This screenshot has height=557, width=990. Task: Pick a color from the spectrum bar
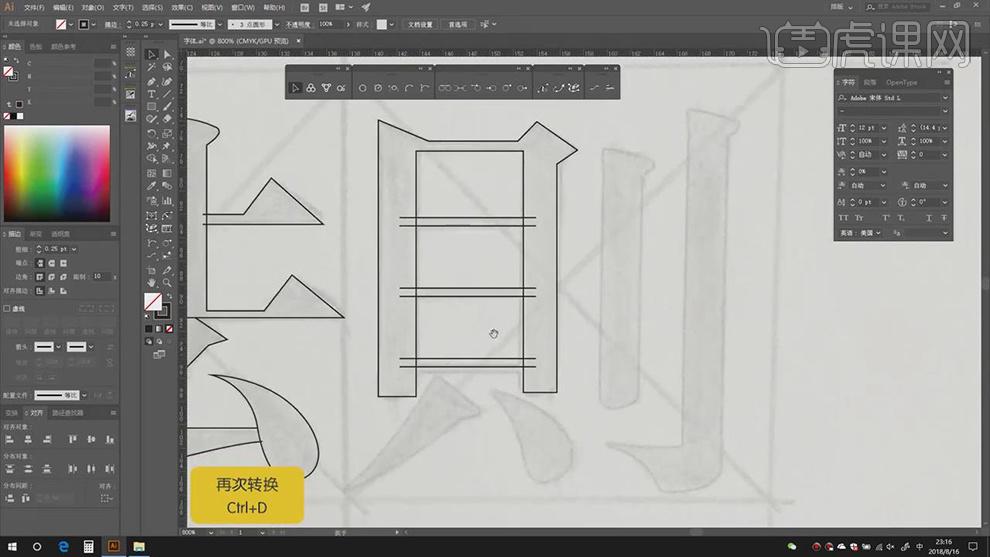57,174
